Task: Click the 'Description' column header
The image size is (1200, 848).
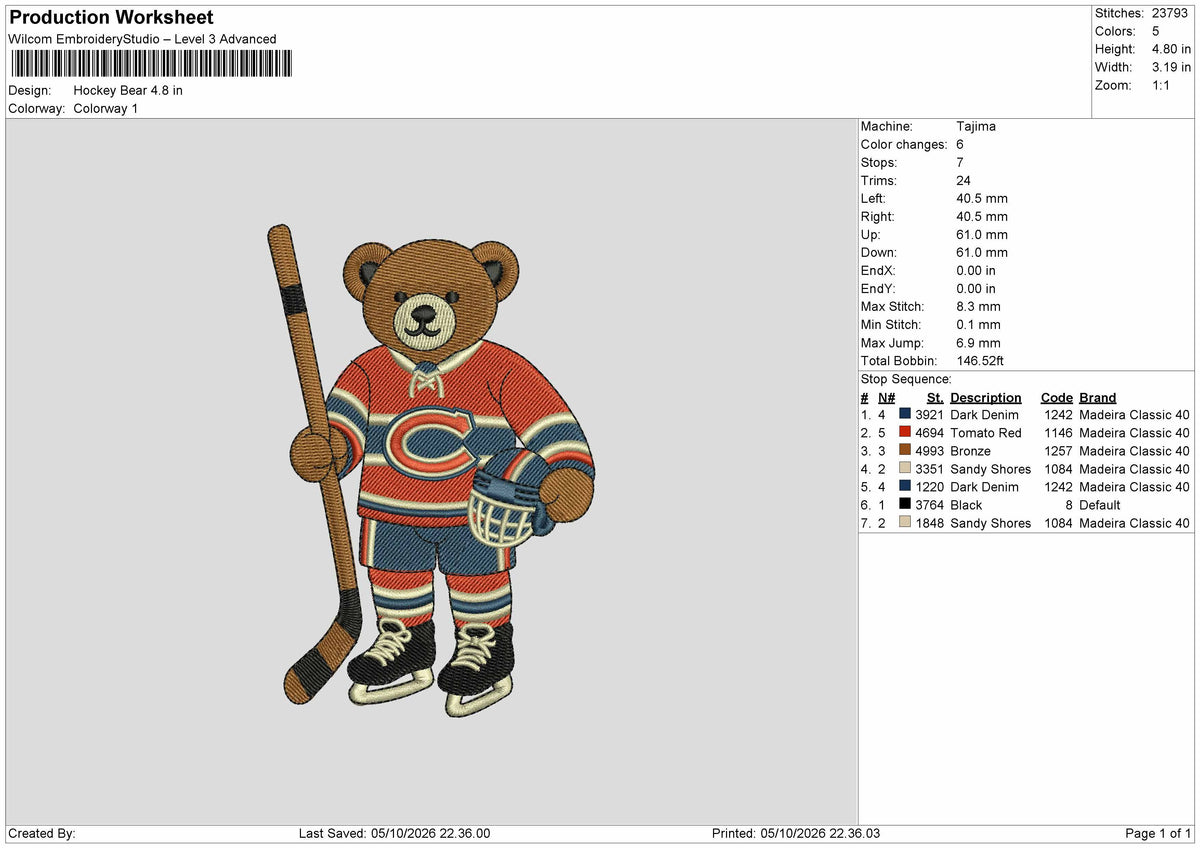Action: [x=986, y=397]
